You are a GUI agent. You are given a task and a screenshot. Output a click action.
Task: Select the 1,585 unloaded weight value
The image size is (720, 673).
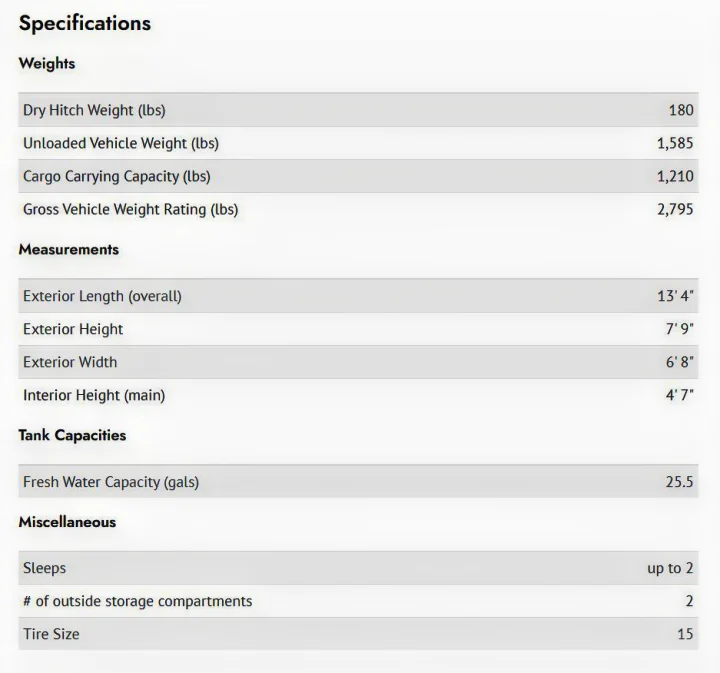[x=675, y=143]
